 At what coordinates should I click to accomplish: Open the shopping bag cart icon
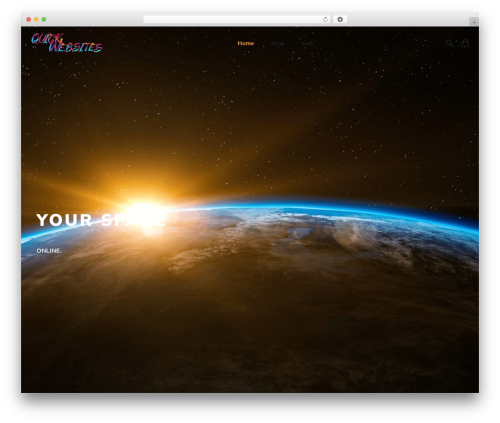click(x=465, y=43)
